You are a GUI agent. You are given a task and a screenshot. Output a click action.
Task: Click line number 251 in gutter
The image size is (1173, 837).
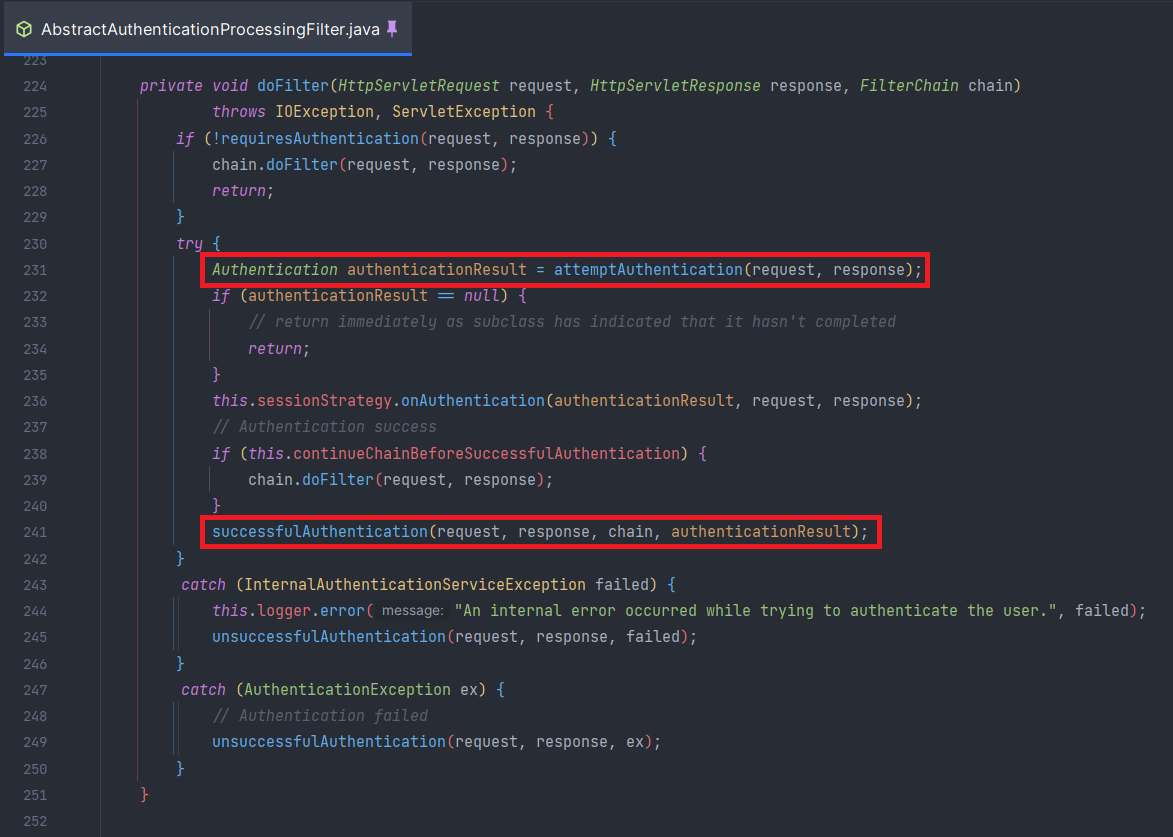[x=35, y=795]
